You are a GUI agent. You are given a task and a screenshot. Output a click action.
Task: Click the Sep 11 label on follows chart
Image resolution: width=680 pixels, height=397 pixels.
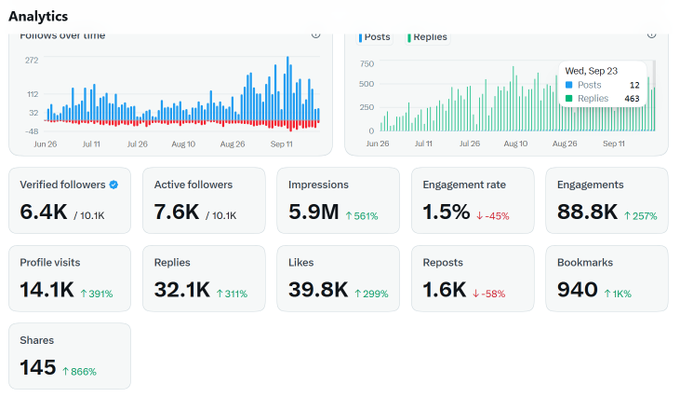281,144
